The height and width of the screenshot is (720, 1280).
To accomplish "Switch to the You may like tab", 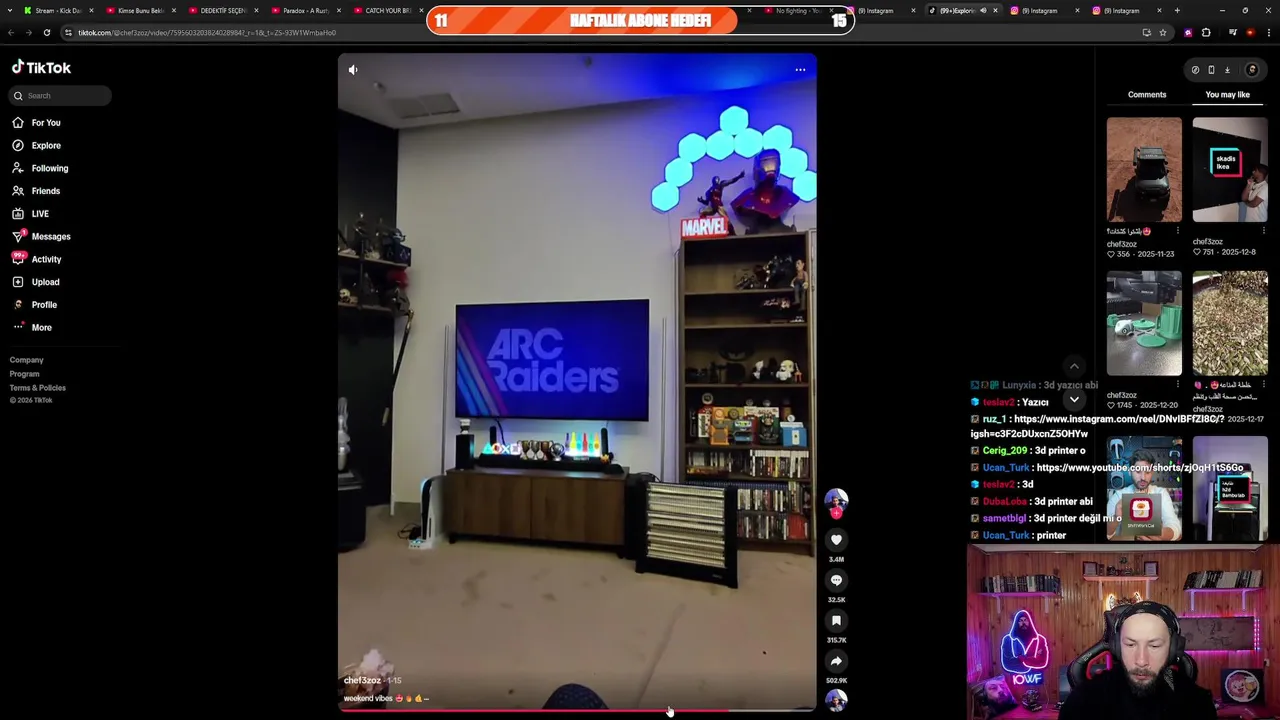I will (x=1227, y=95).
